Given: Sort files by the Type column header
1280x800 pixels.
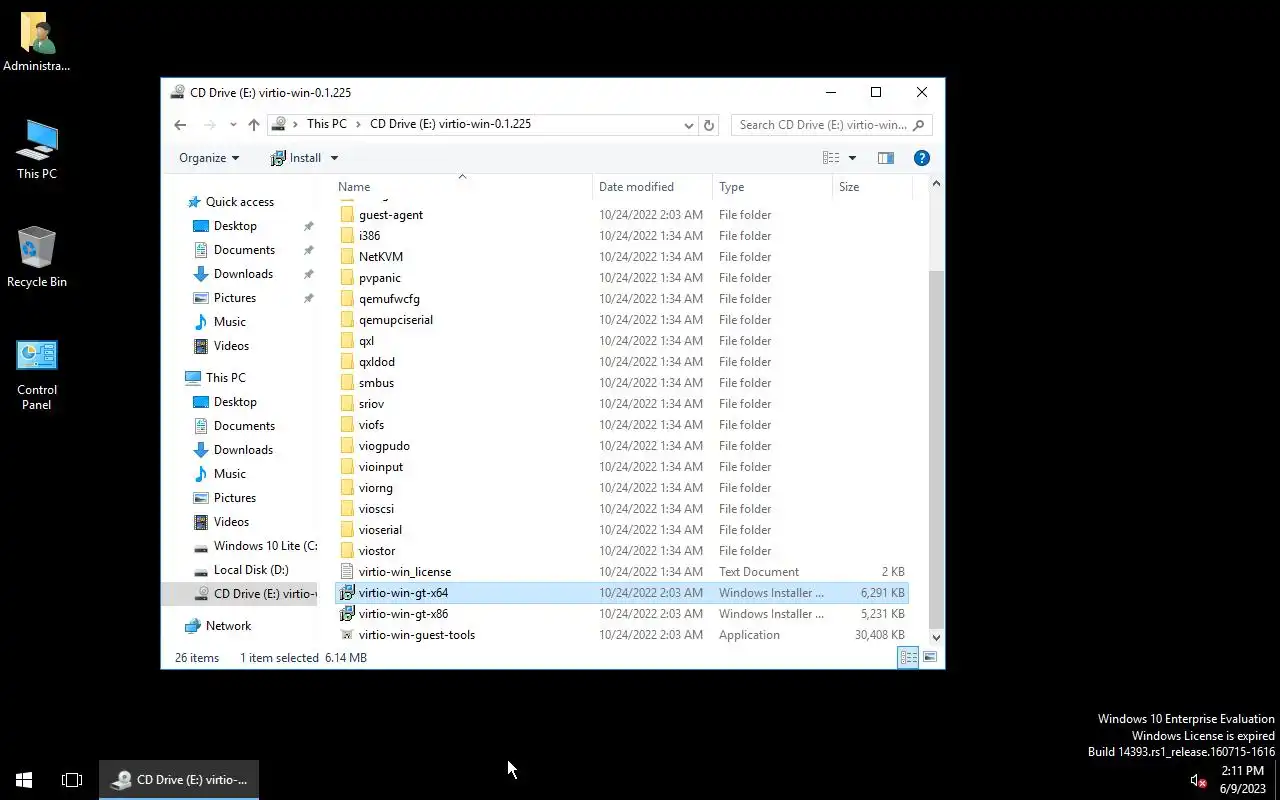Looking at the screenshot, I should click(x=772, y=187).
